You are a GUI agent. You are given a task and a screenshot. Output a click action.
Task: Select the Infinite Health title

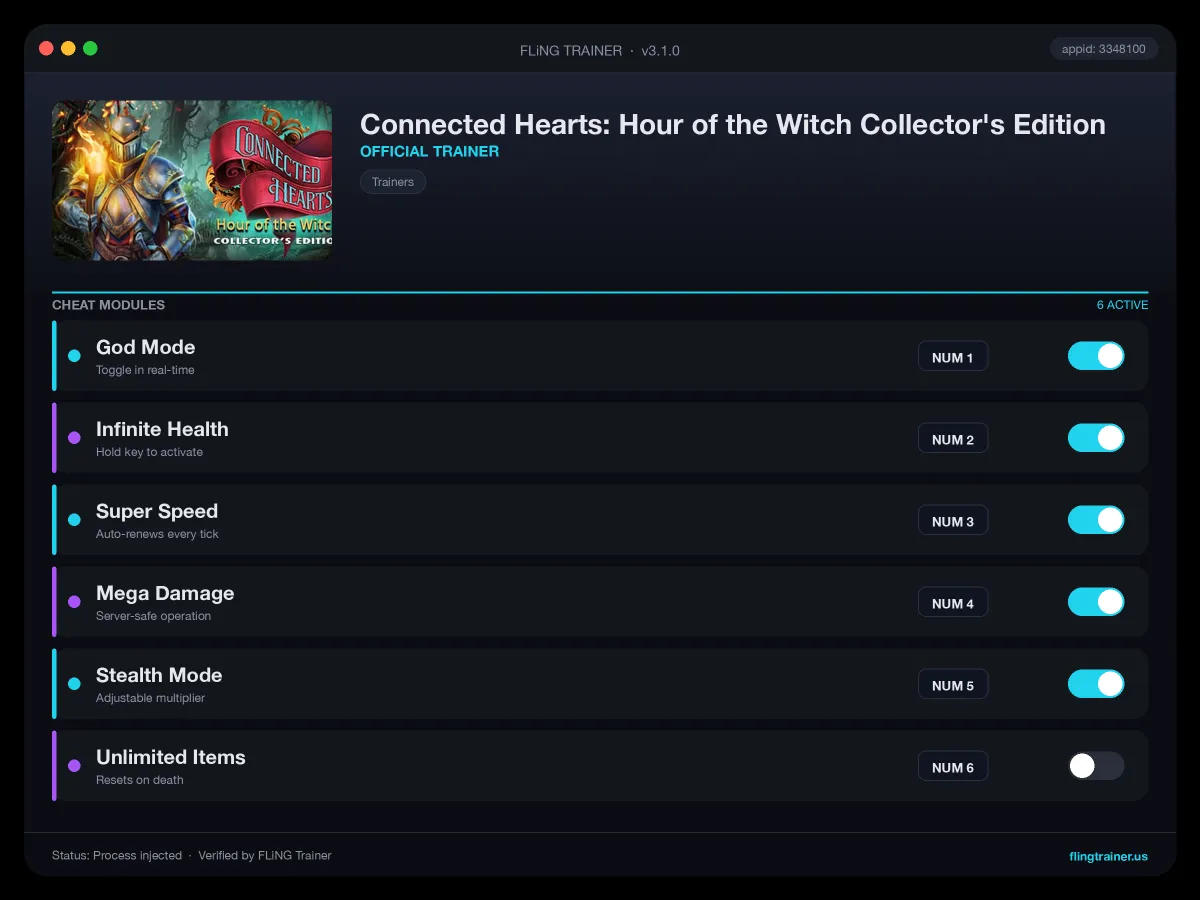(x=162, y=429)
